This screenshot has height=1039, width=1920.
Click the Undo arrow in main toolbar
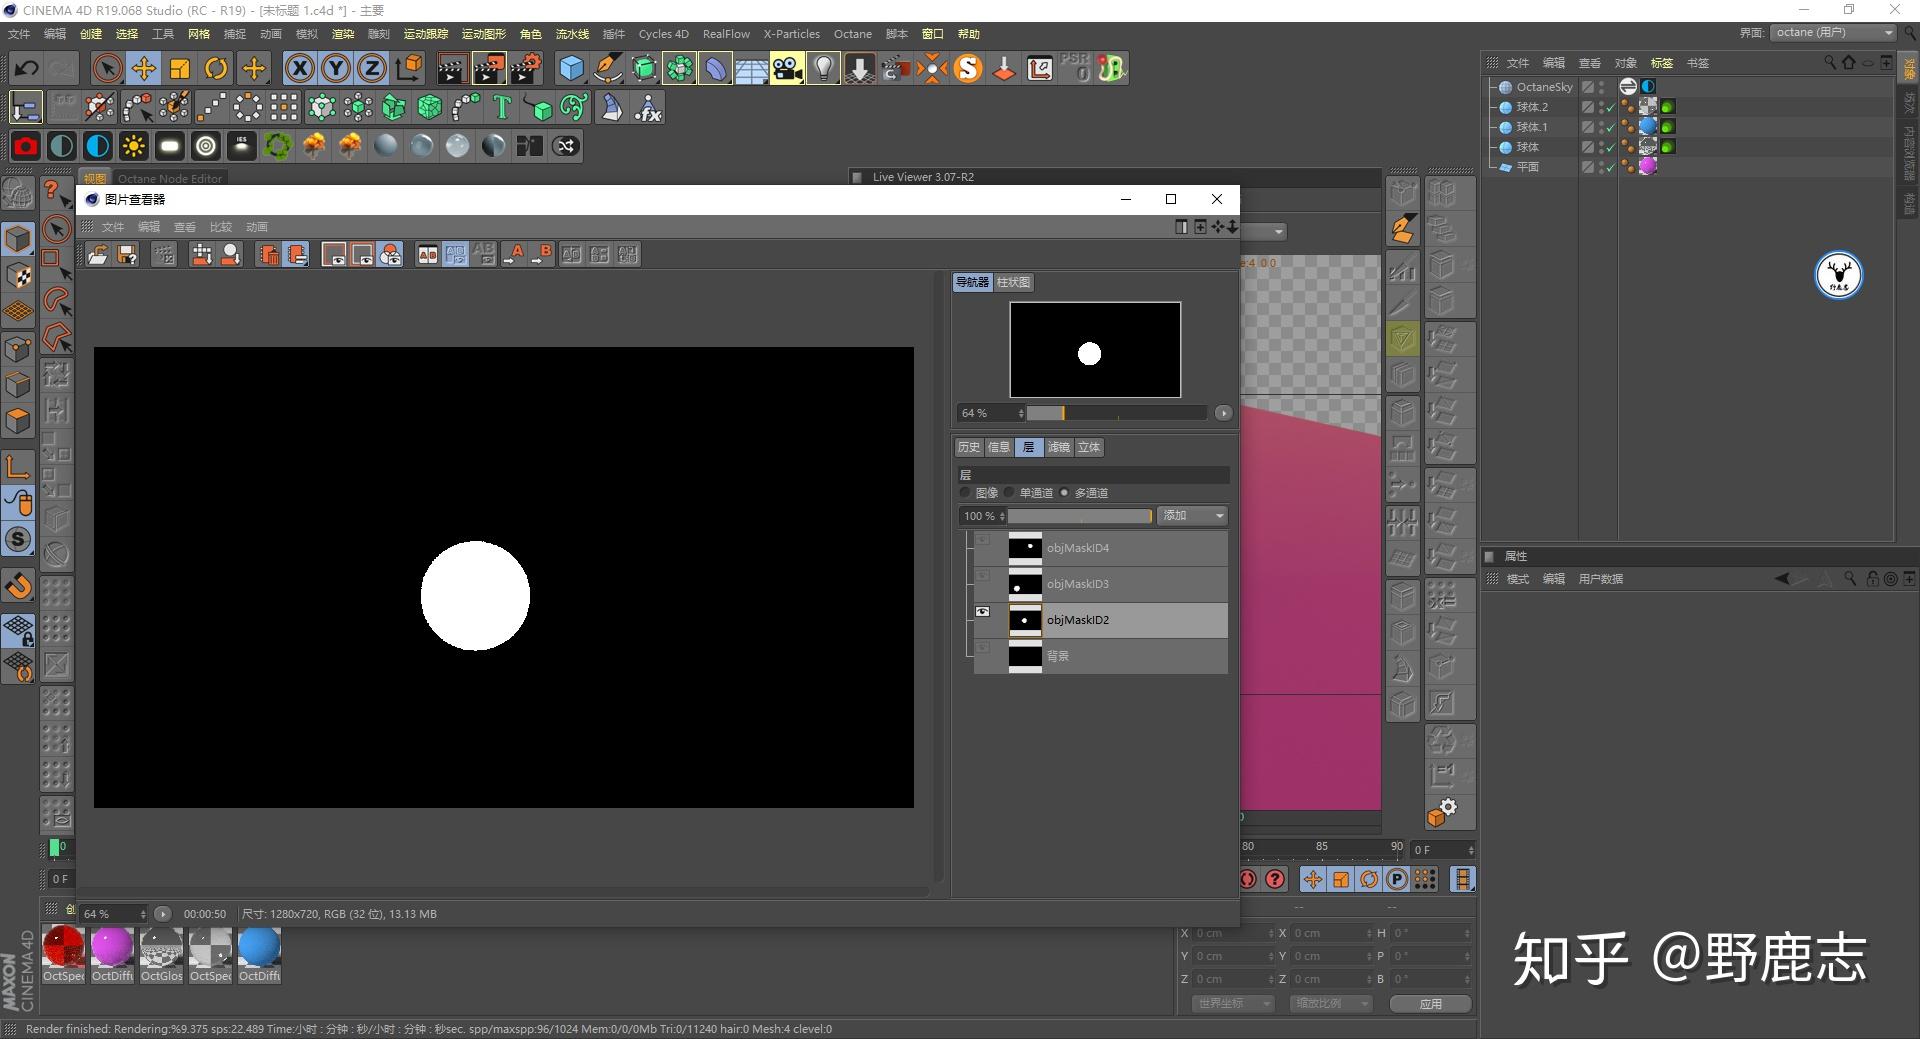tap(27, 68)
